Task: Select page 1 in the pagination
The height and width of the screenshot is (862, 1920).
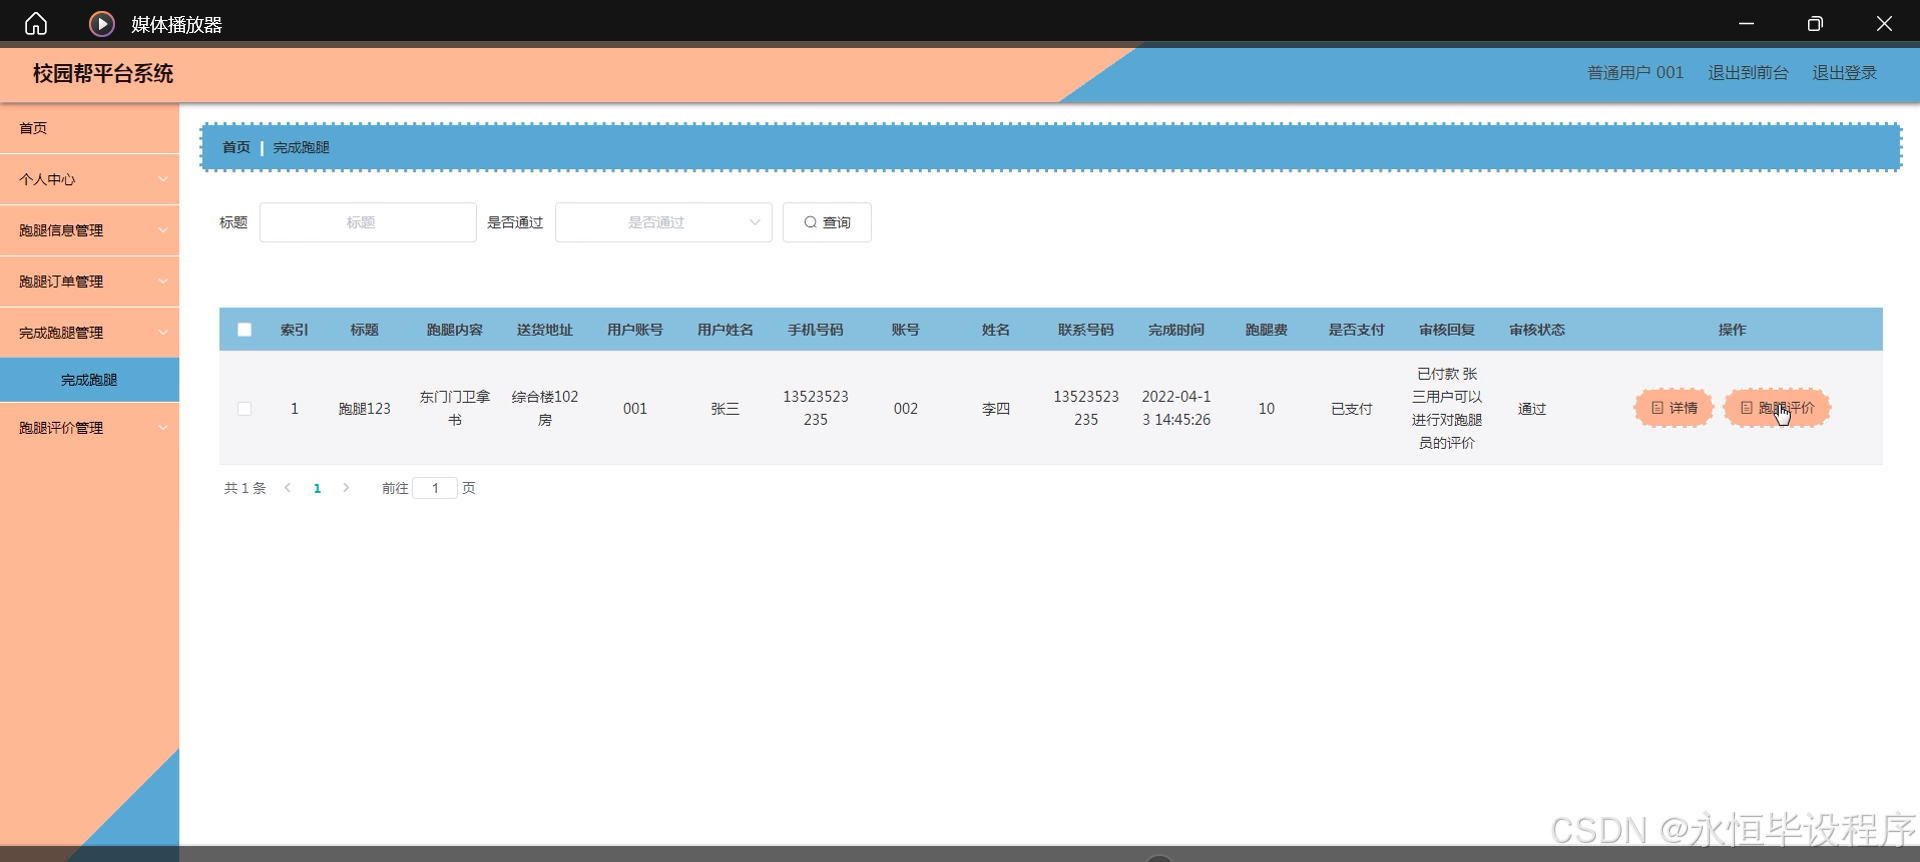Action: (x=317, y=488)
